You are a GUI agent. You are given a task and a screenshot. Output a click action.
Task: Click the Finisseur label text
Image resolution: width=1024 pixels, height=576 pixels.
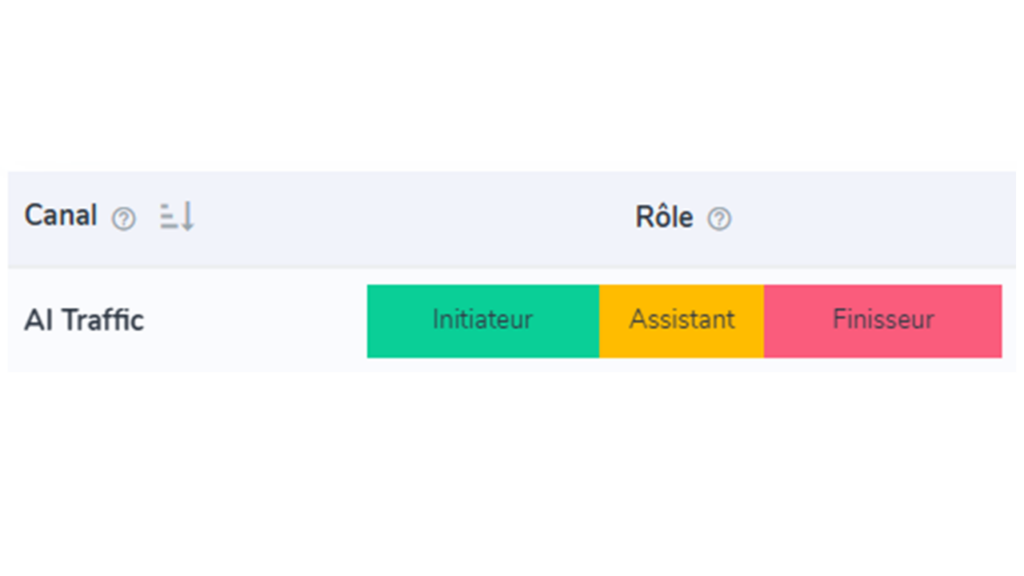[x=883, y=319]
